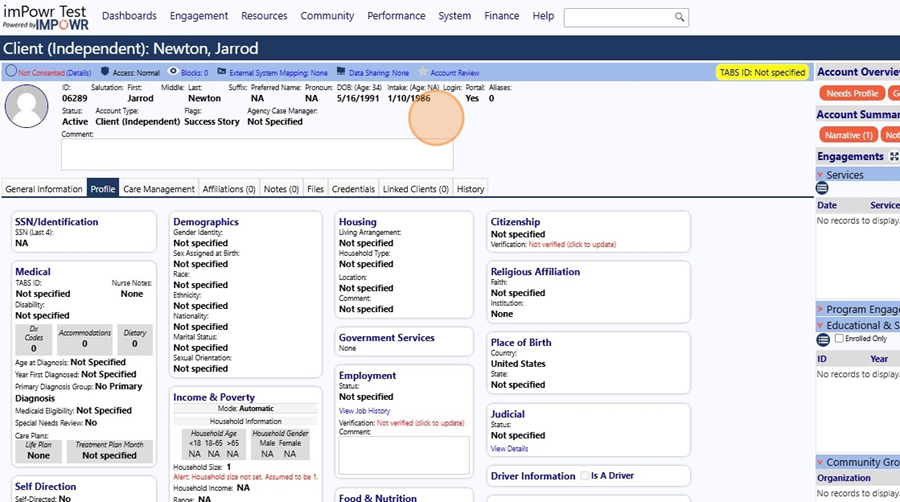Click the Data Sharing icon
The height and width of the screenshot is (502, 900).
click(x=341, y=72)
